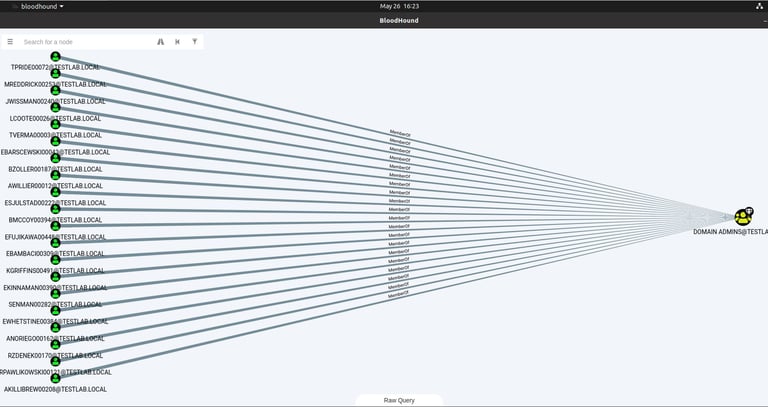This screenshot has height=407, width=768.
Task: Select the DOMAIN ADMINS group node
Action: click(x=743, y=216)
